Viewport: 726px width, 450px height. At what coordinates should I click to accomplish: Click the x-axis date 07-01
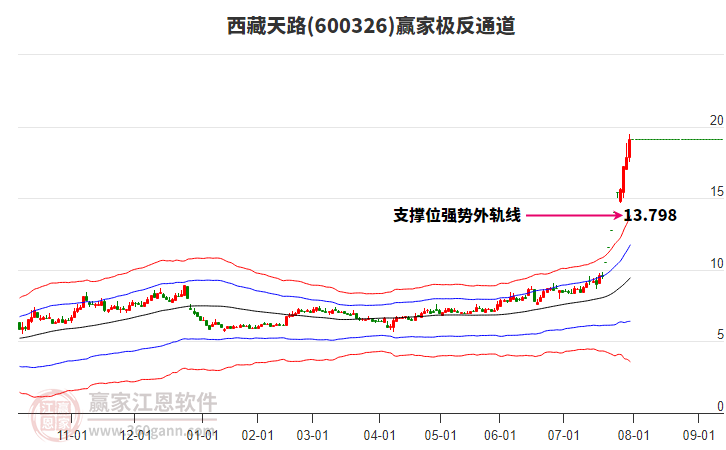(x=563, y=435)
